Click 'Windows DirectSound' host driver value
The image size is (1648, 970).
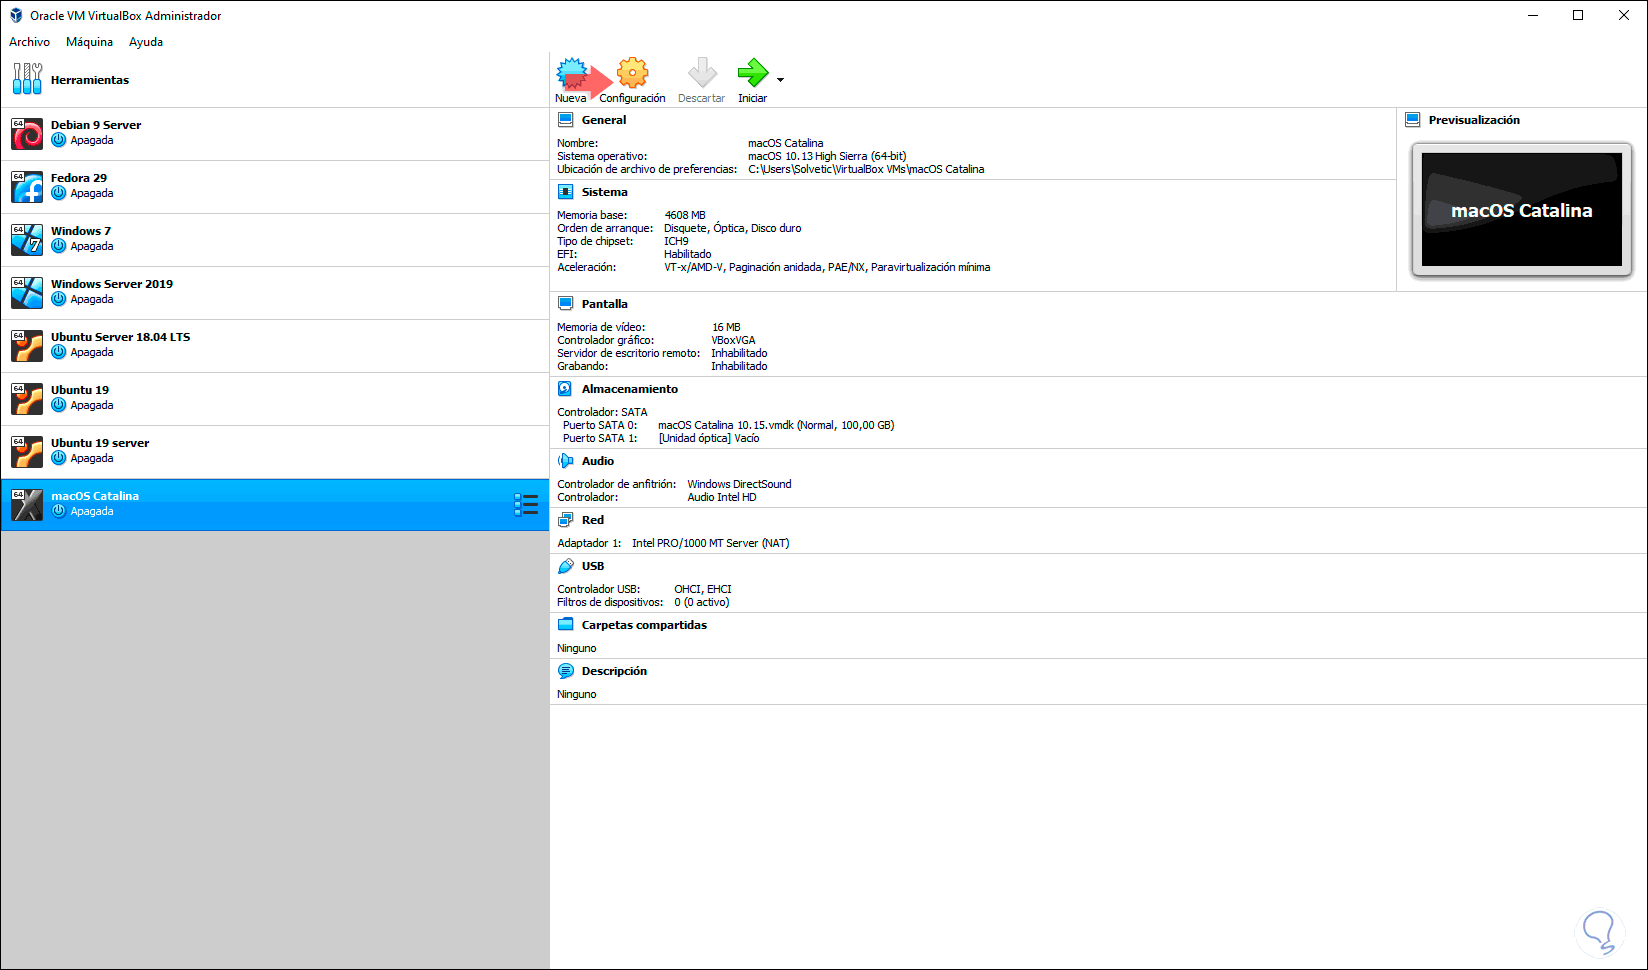(x=739, y=484)
